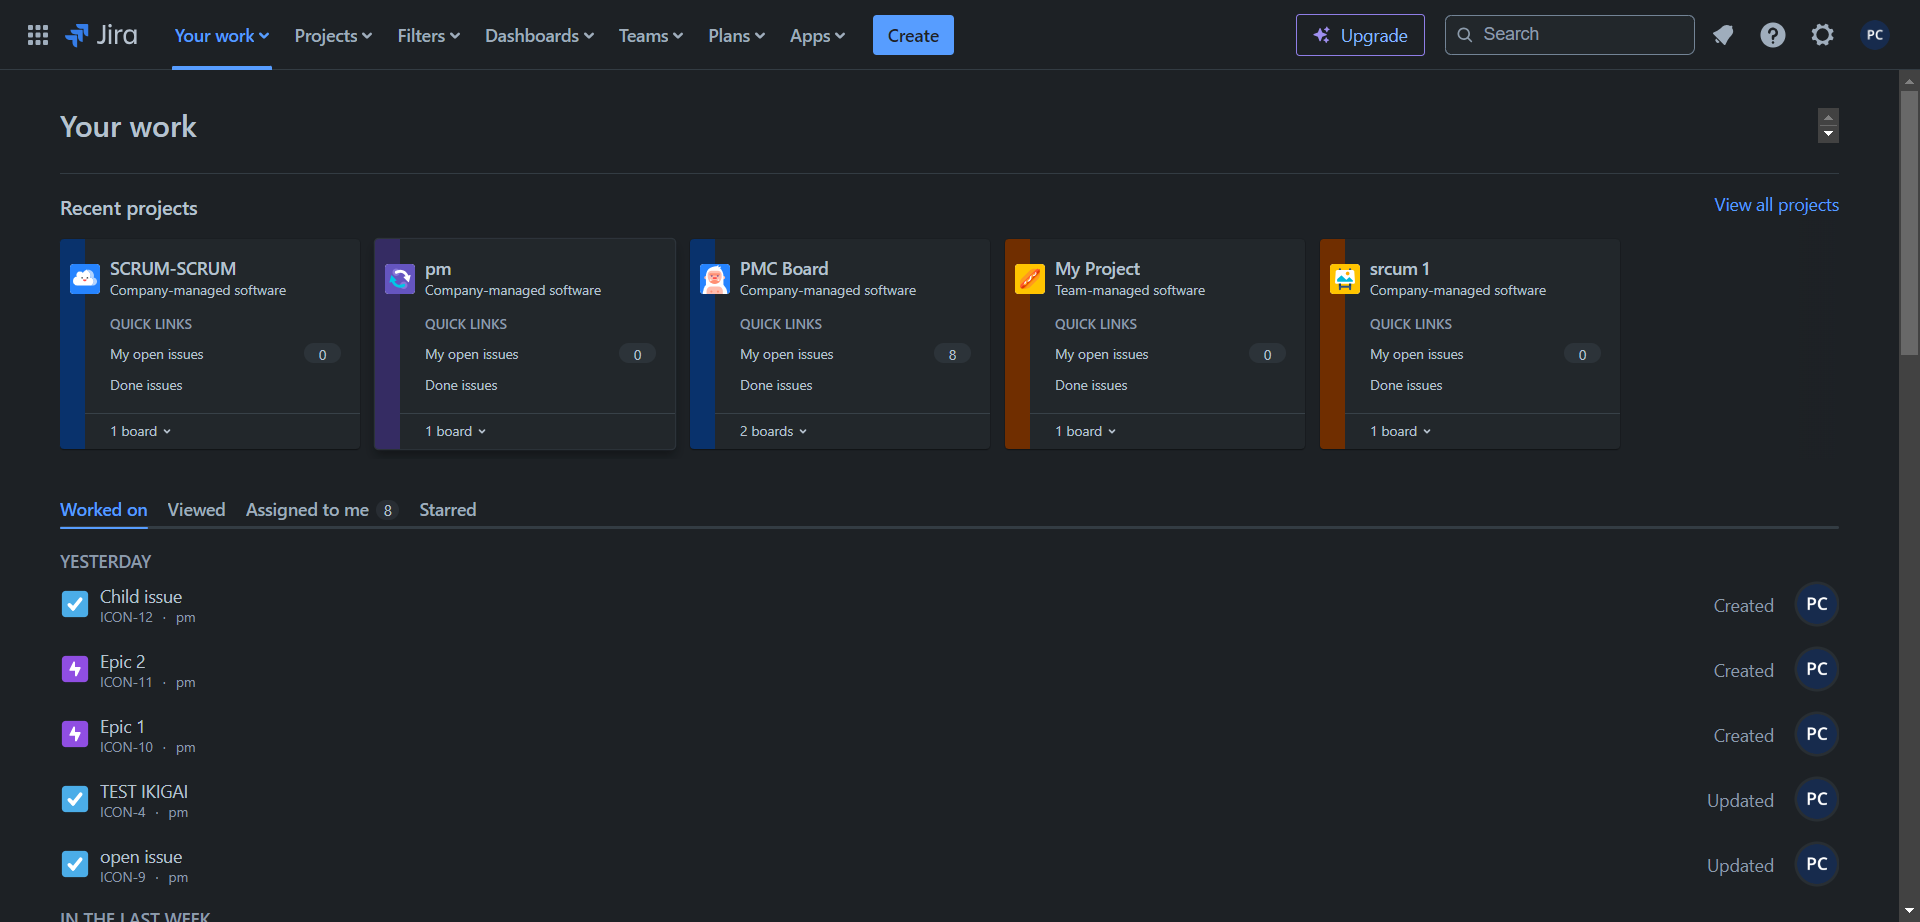
Task: Expand the 1 board dropdown on srcum 1
Action: tap(1400, 431)
